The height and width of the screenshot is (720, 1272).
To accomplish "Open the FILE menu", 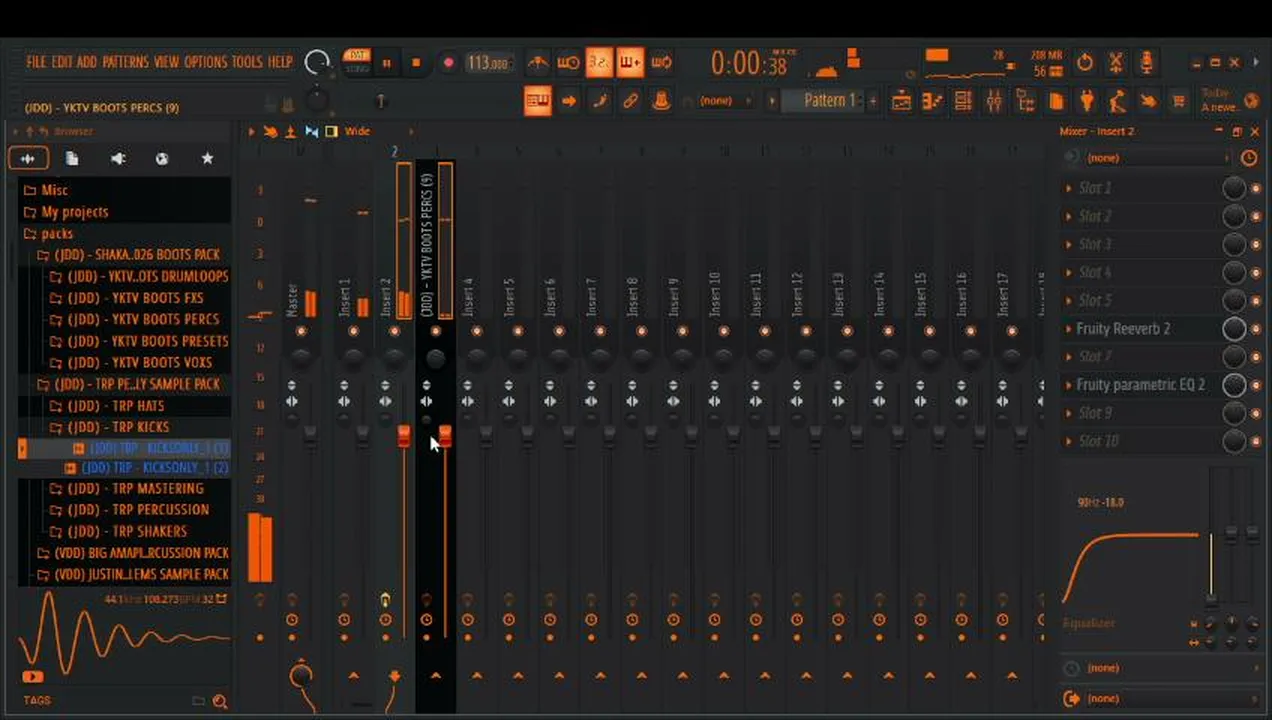I will tap(36, 62).
